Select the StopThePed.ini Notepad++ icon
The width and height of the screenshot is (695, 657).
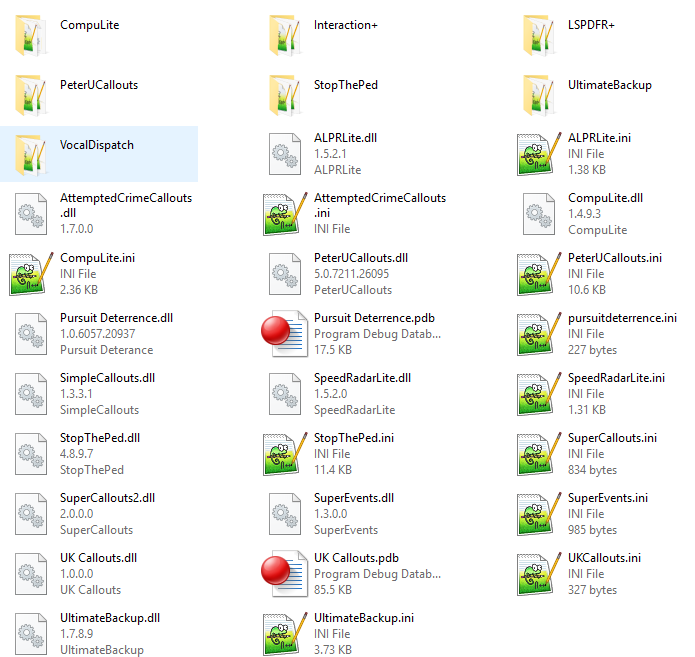click(285, 454)
